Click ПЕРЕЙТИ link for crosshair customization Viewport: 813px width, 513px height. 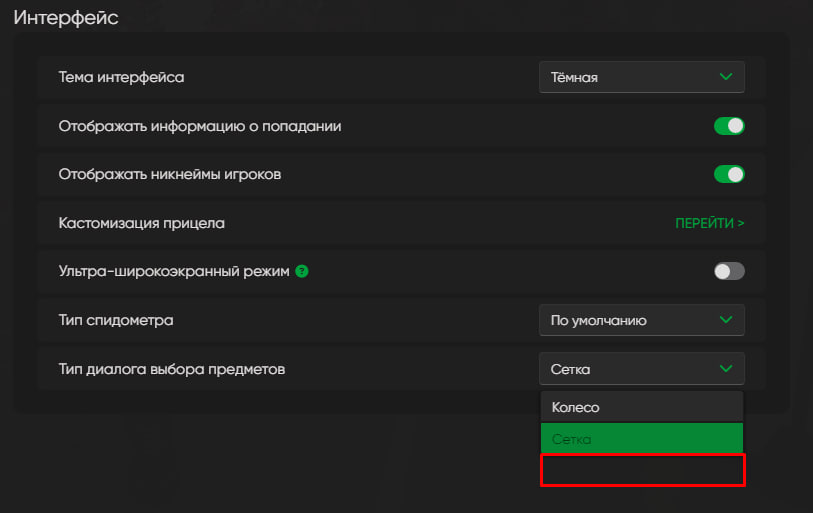[x=709, y=223]
